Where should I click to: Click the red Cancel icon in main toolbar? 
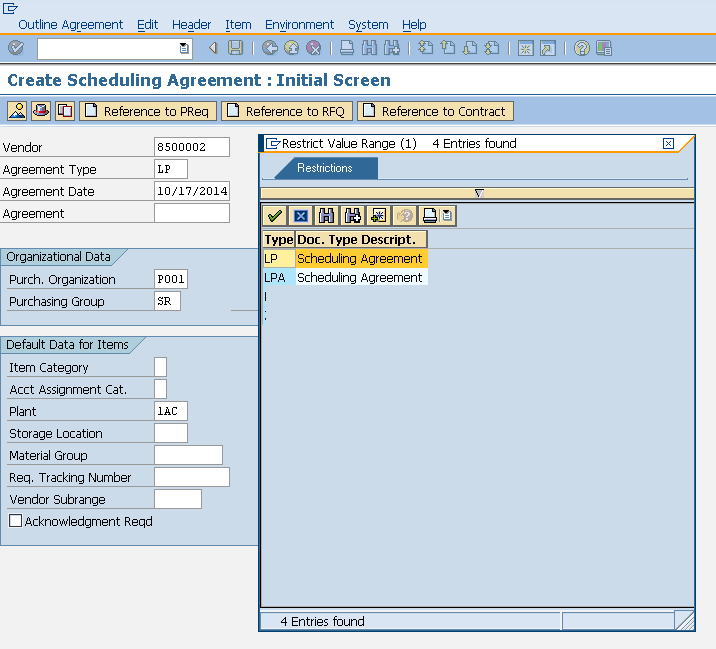click(x=314, y=47)
